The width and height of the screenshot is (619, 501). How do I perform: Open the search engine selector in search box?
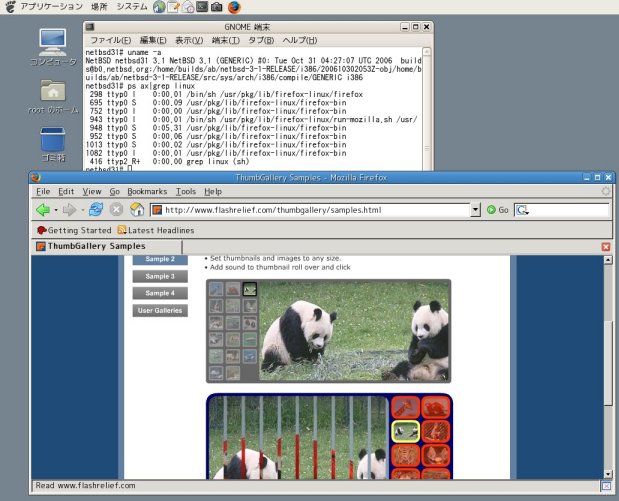[x=522, y=210]
